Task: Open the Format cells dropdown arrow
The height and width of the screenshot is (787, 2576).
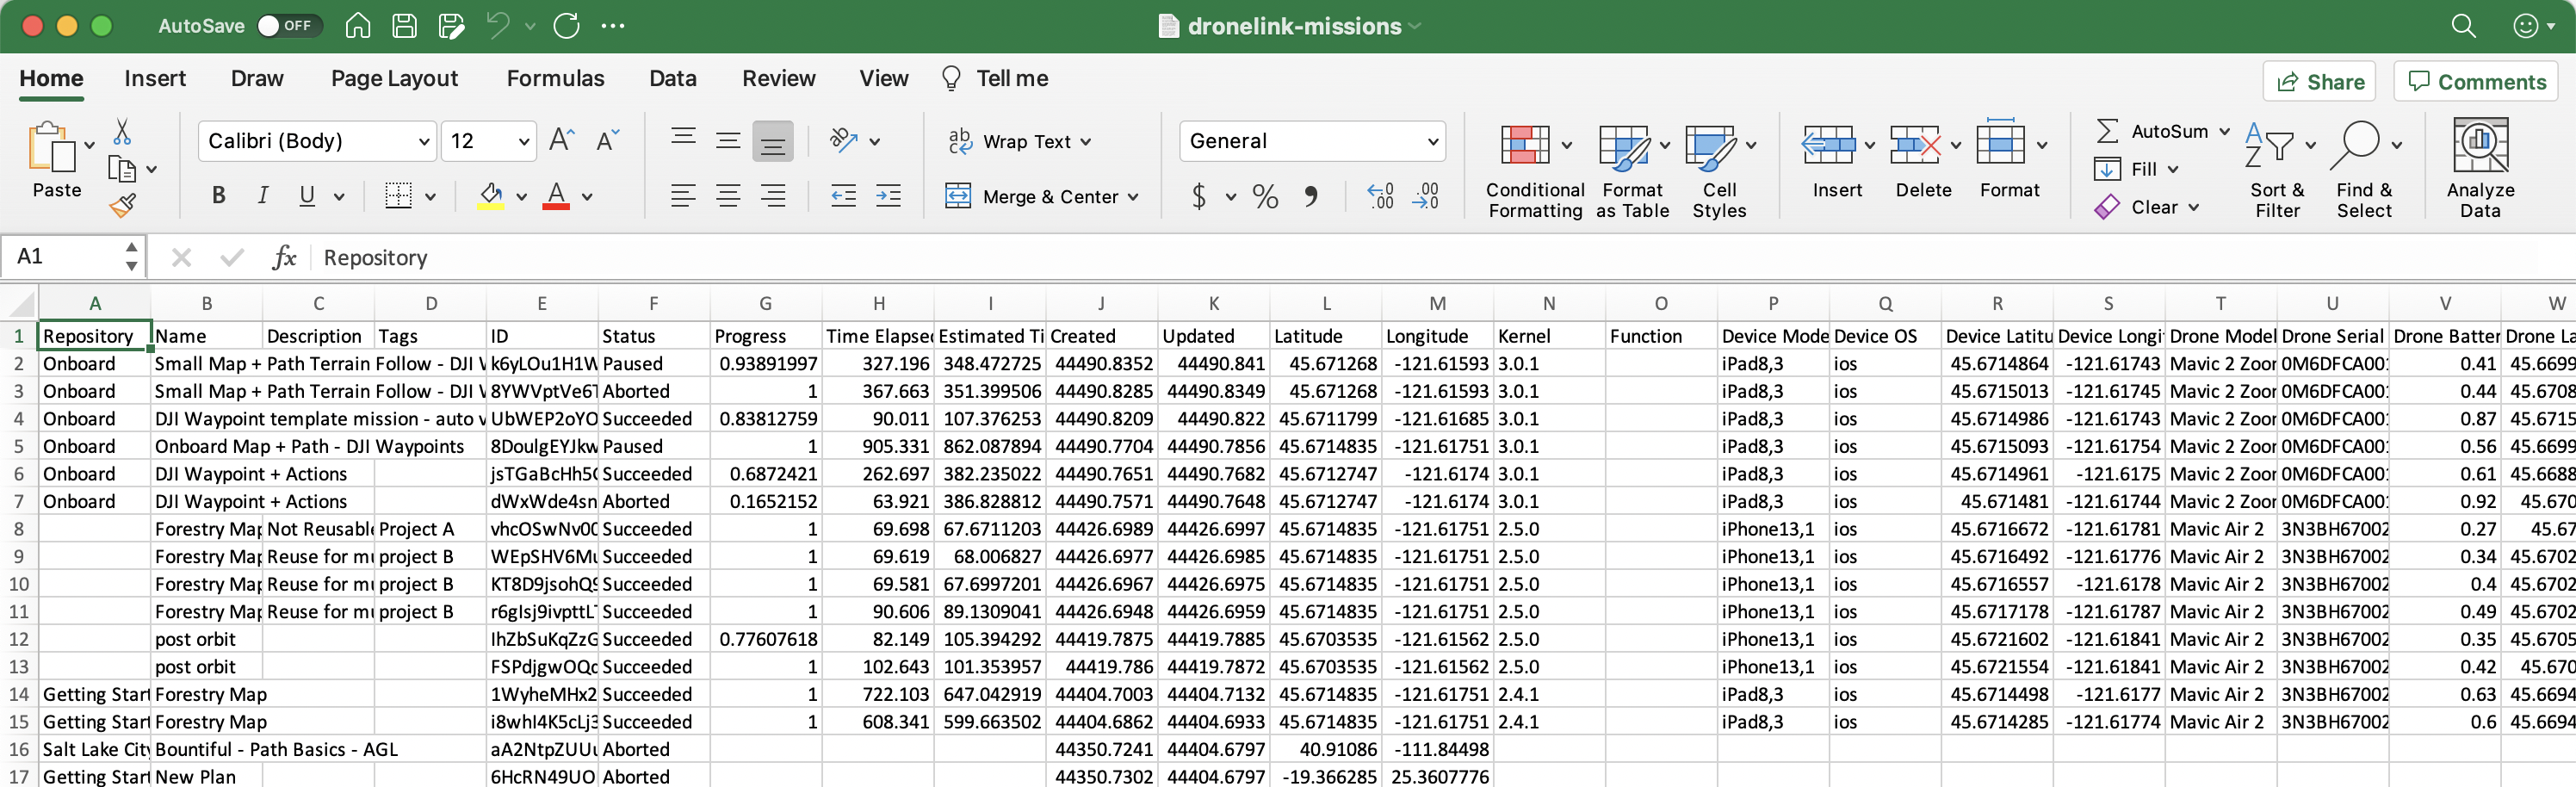Action: (x=2042, y=146)
